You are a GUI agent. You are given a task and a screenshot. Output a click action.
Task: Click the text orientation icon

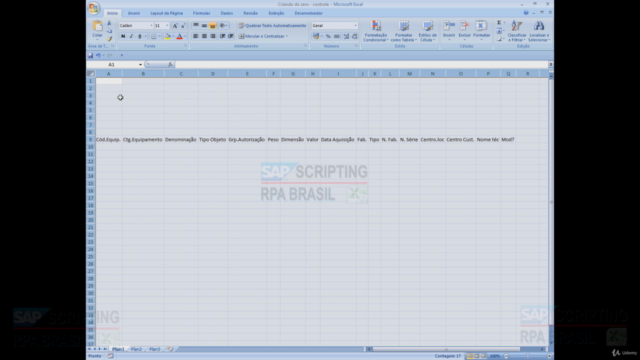tap(223, 26)
